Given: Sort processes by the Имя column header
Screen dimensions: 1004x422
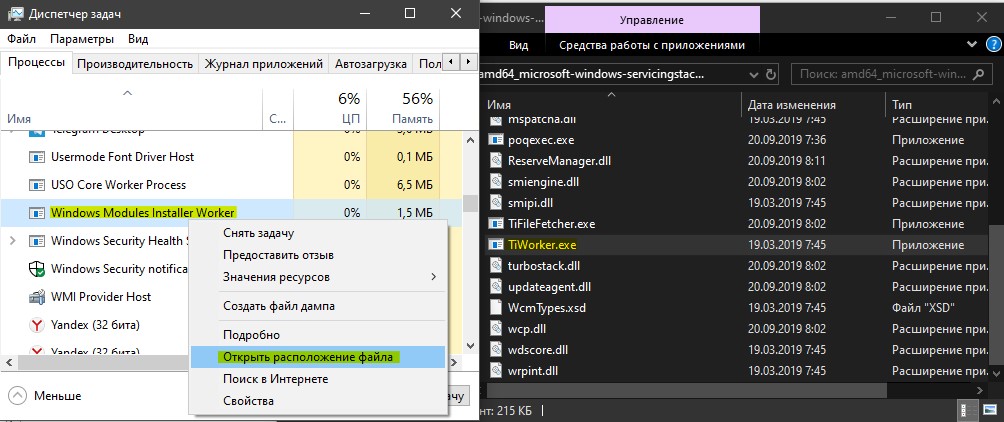Looking at the screenshot, I should 132,109.
